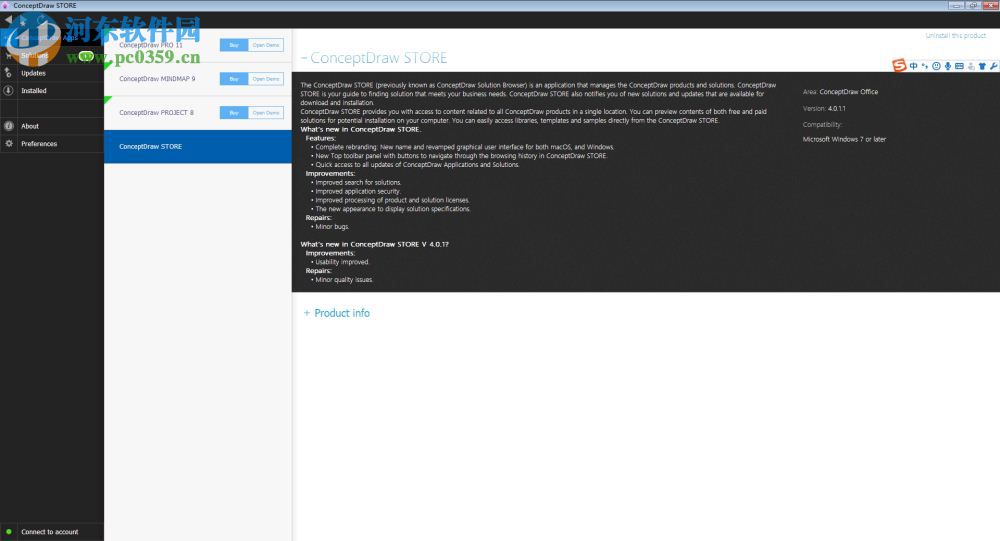Expand the Product info section
1000x541 pixels.
337,313
